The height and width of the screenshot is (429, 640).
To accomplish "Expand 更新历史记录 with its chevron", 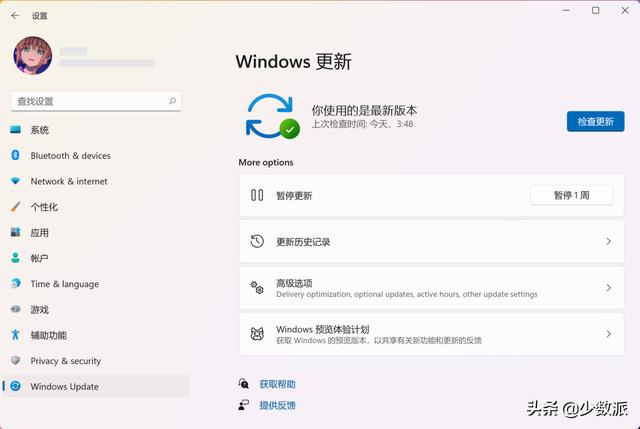I will click(x=608, y=242).
